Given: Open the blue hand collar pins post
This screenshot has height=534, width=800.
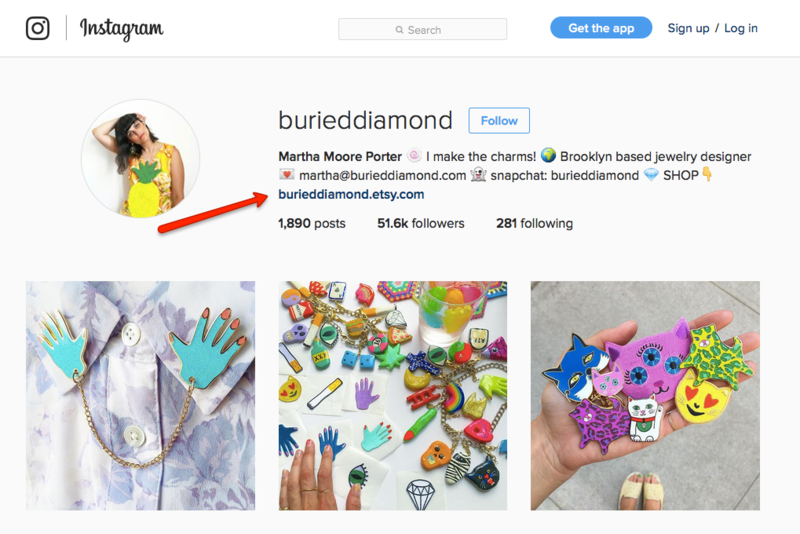Looking at the screenshot, I should 140,395.
